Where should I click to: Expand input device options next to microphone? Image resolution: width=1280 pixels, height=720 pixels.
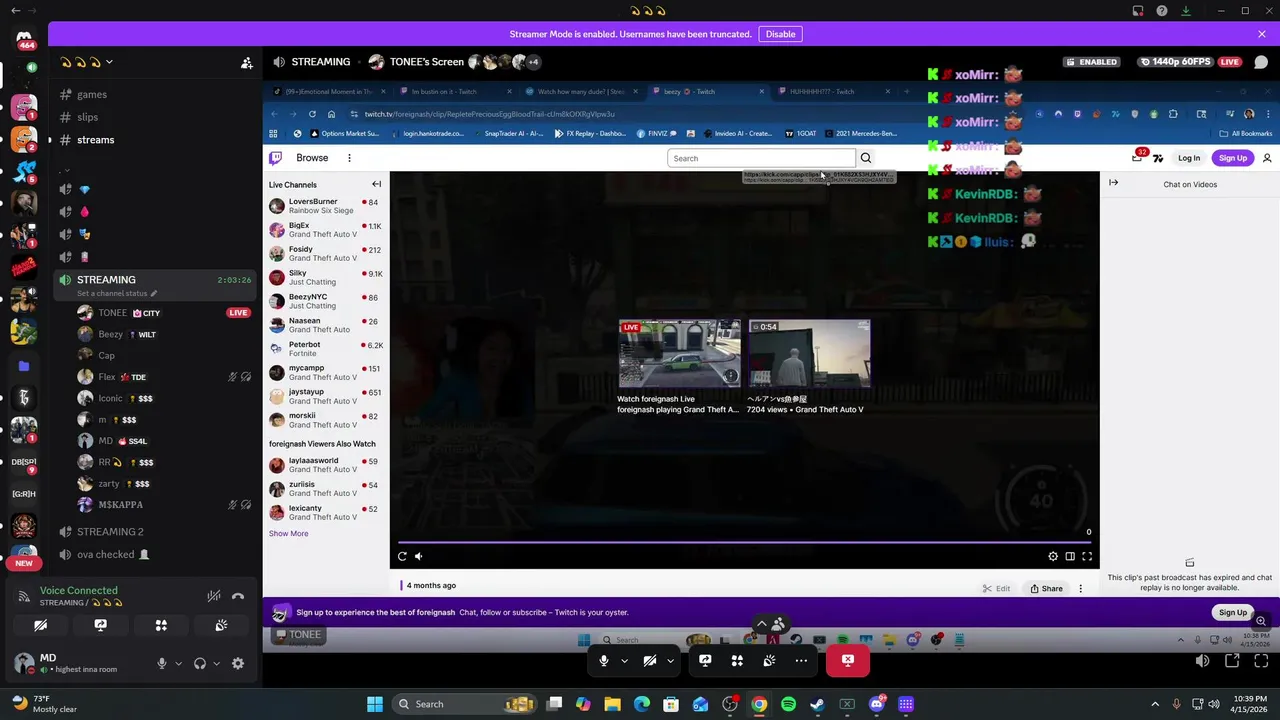(178, 663)
